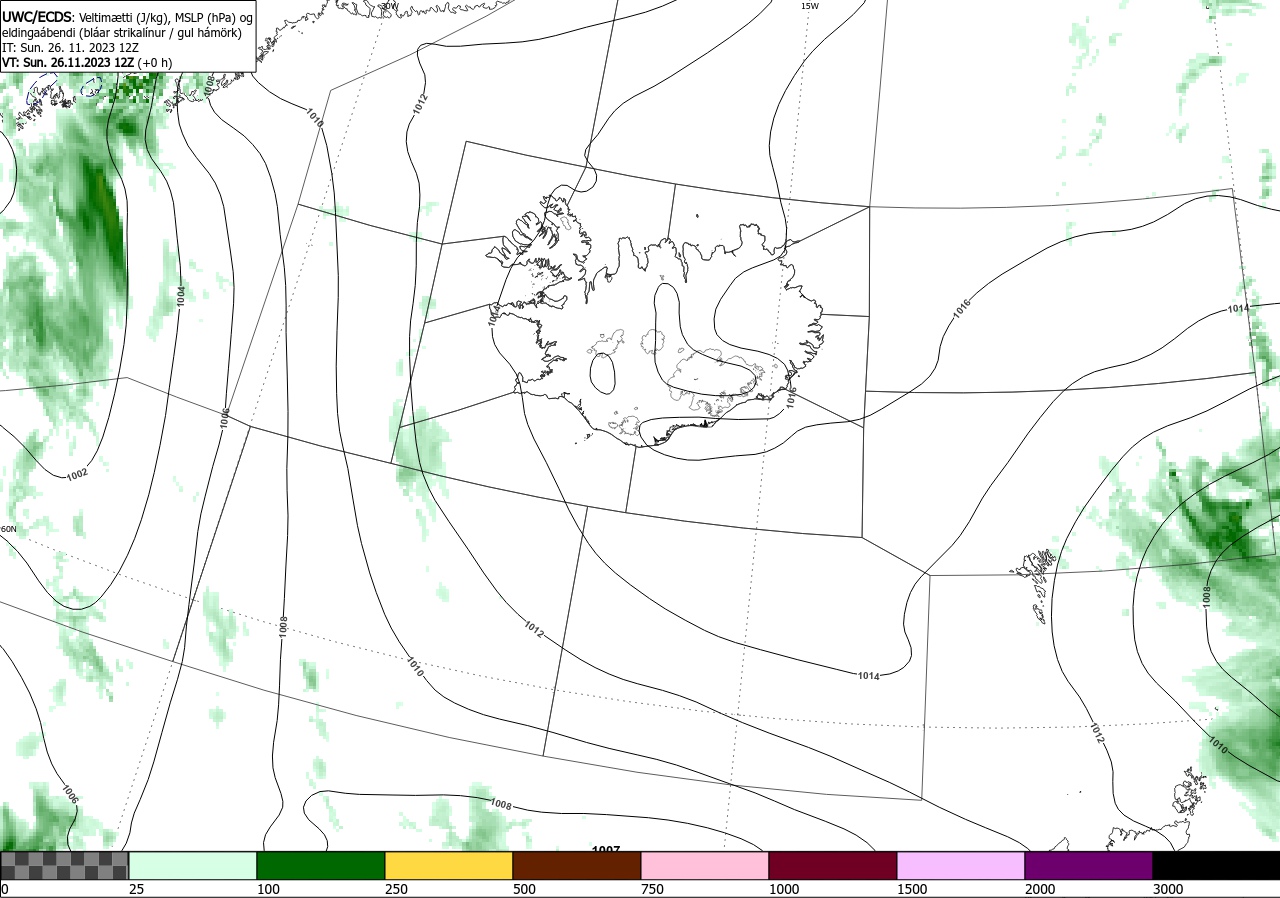Click the '1007' pressure value above the legend
The height and width of the screenshot is (898, 1280).
606,850
